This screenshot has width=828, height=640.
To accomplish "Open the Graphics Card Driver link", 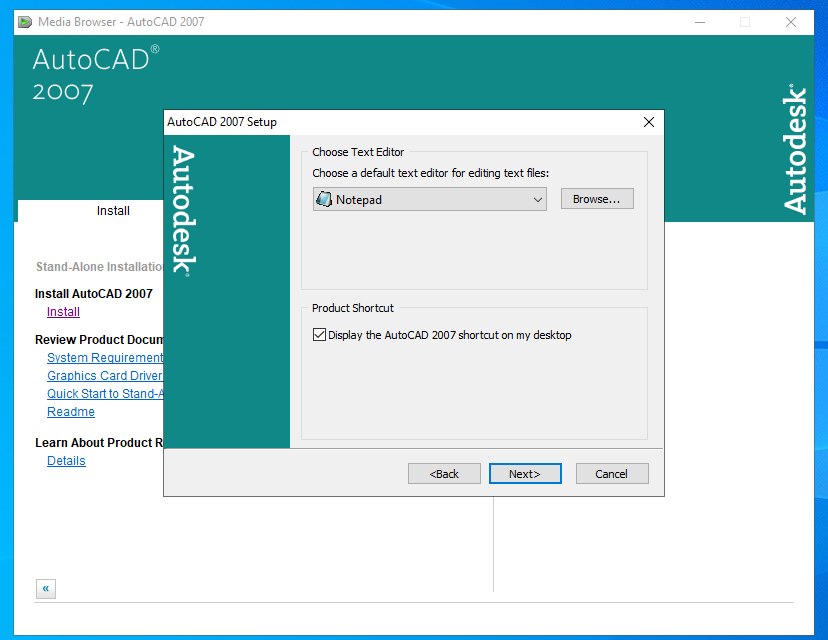I will click(104, 376).
